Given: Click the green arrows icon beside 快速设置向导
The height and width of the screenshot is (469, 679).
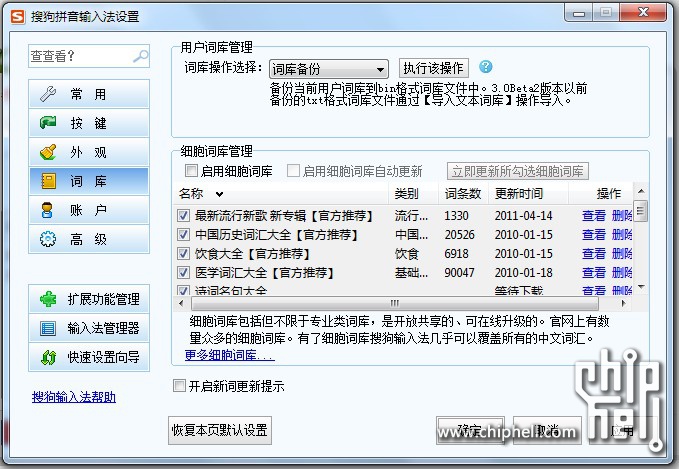Looking at the screenshot, I should pos(48,357).
